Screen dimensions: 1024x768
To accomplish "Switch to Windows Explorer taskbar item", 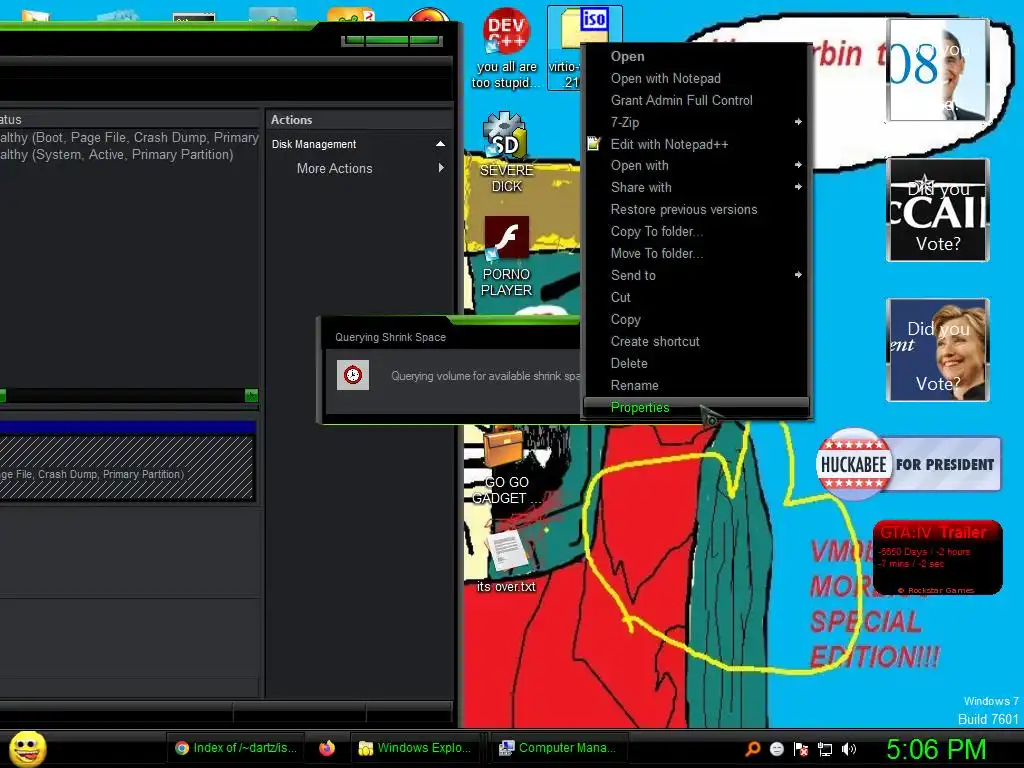I will point(415,748).
